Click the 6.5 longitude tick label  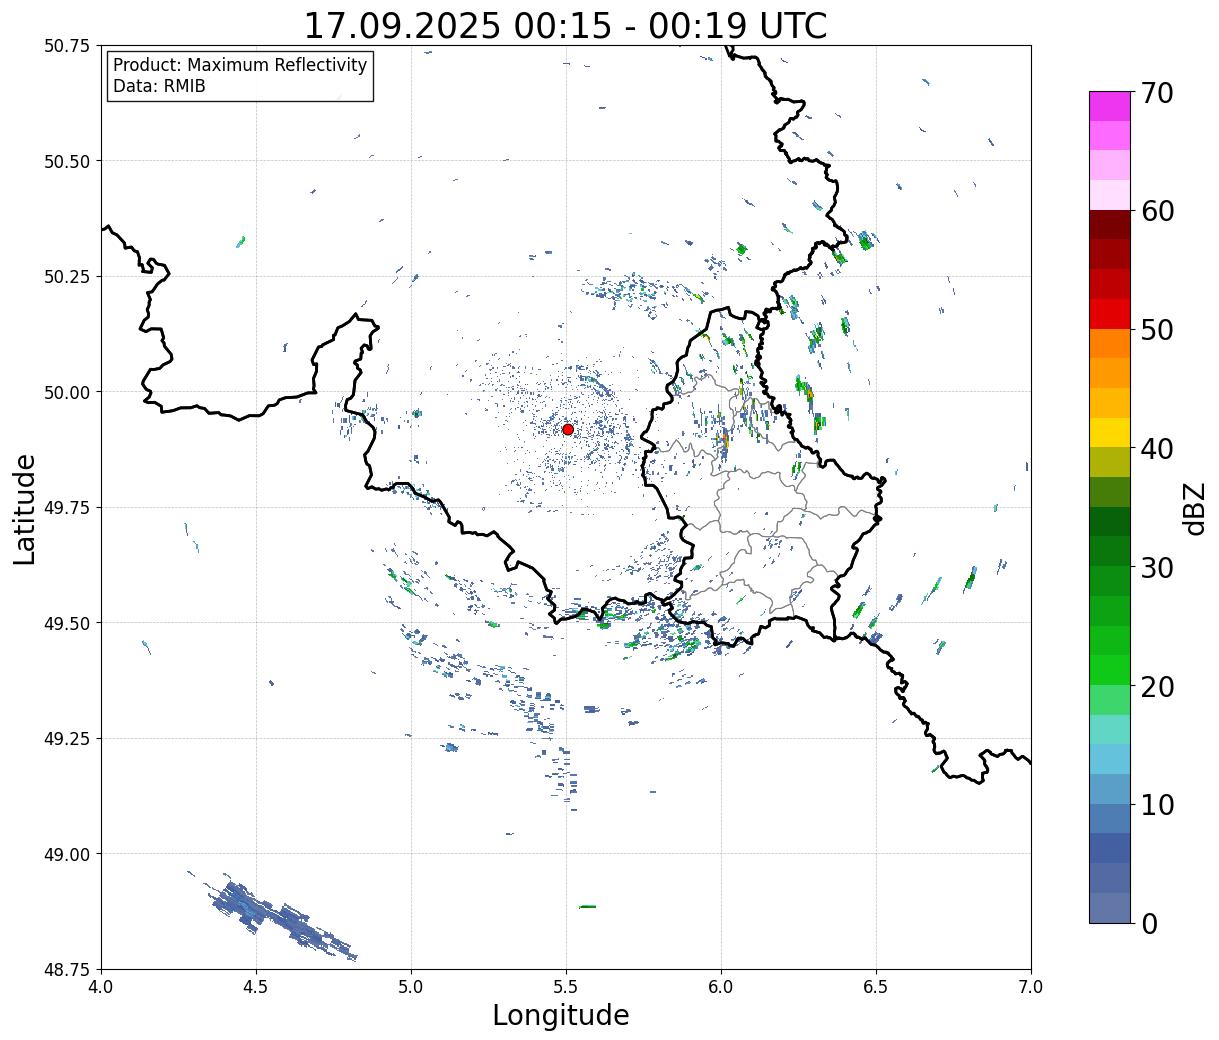(x=876, y=987)
